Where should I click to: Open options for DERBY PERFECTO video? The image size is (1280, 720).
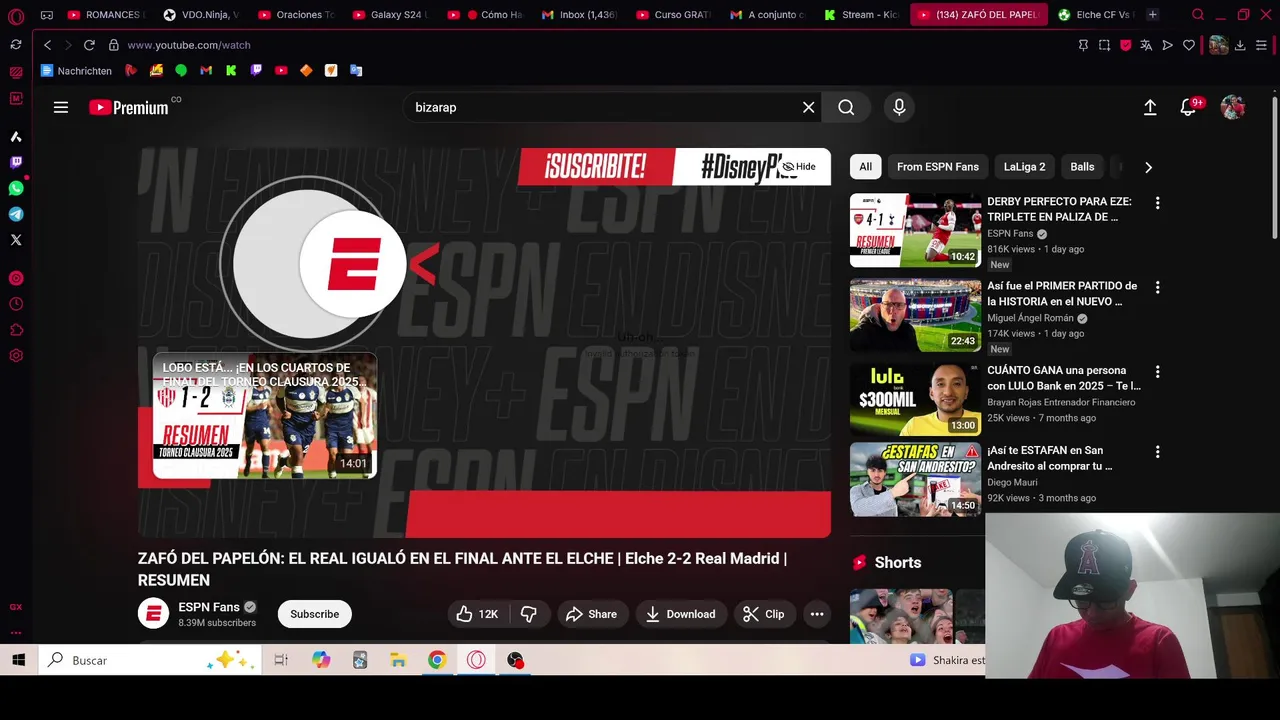click(1157, 203)
